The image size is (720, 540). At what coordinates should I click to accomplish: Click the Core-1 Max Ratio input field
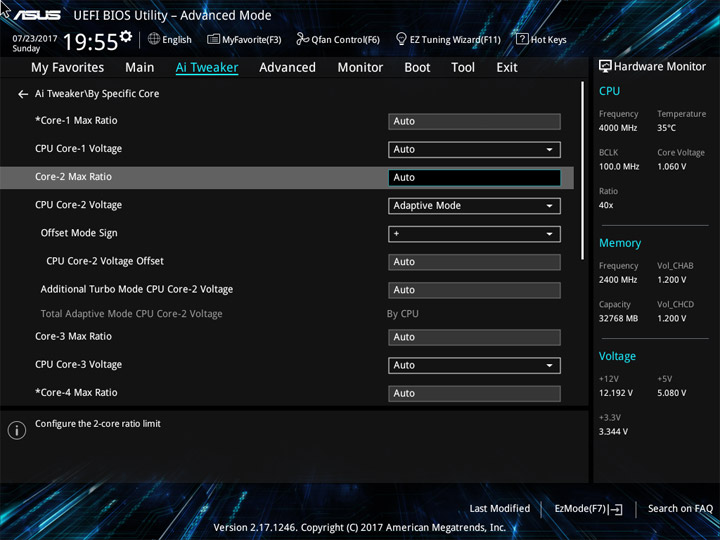pyautogui.click(x=474, y=122)
